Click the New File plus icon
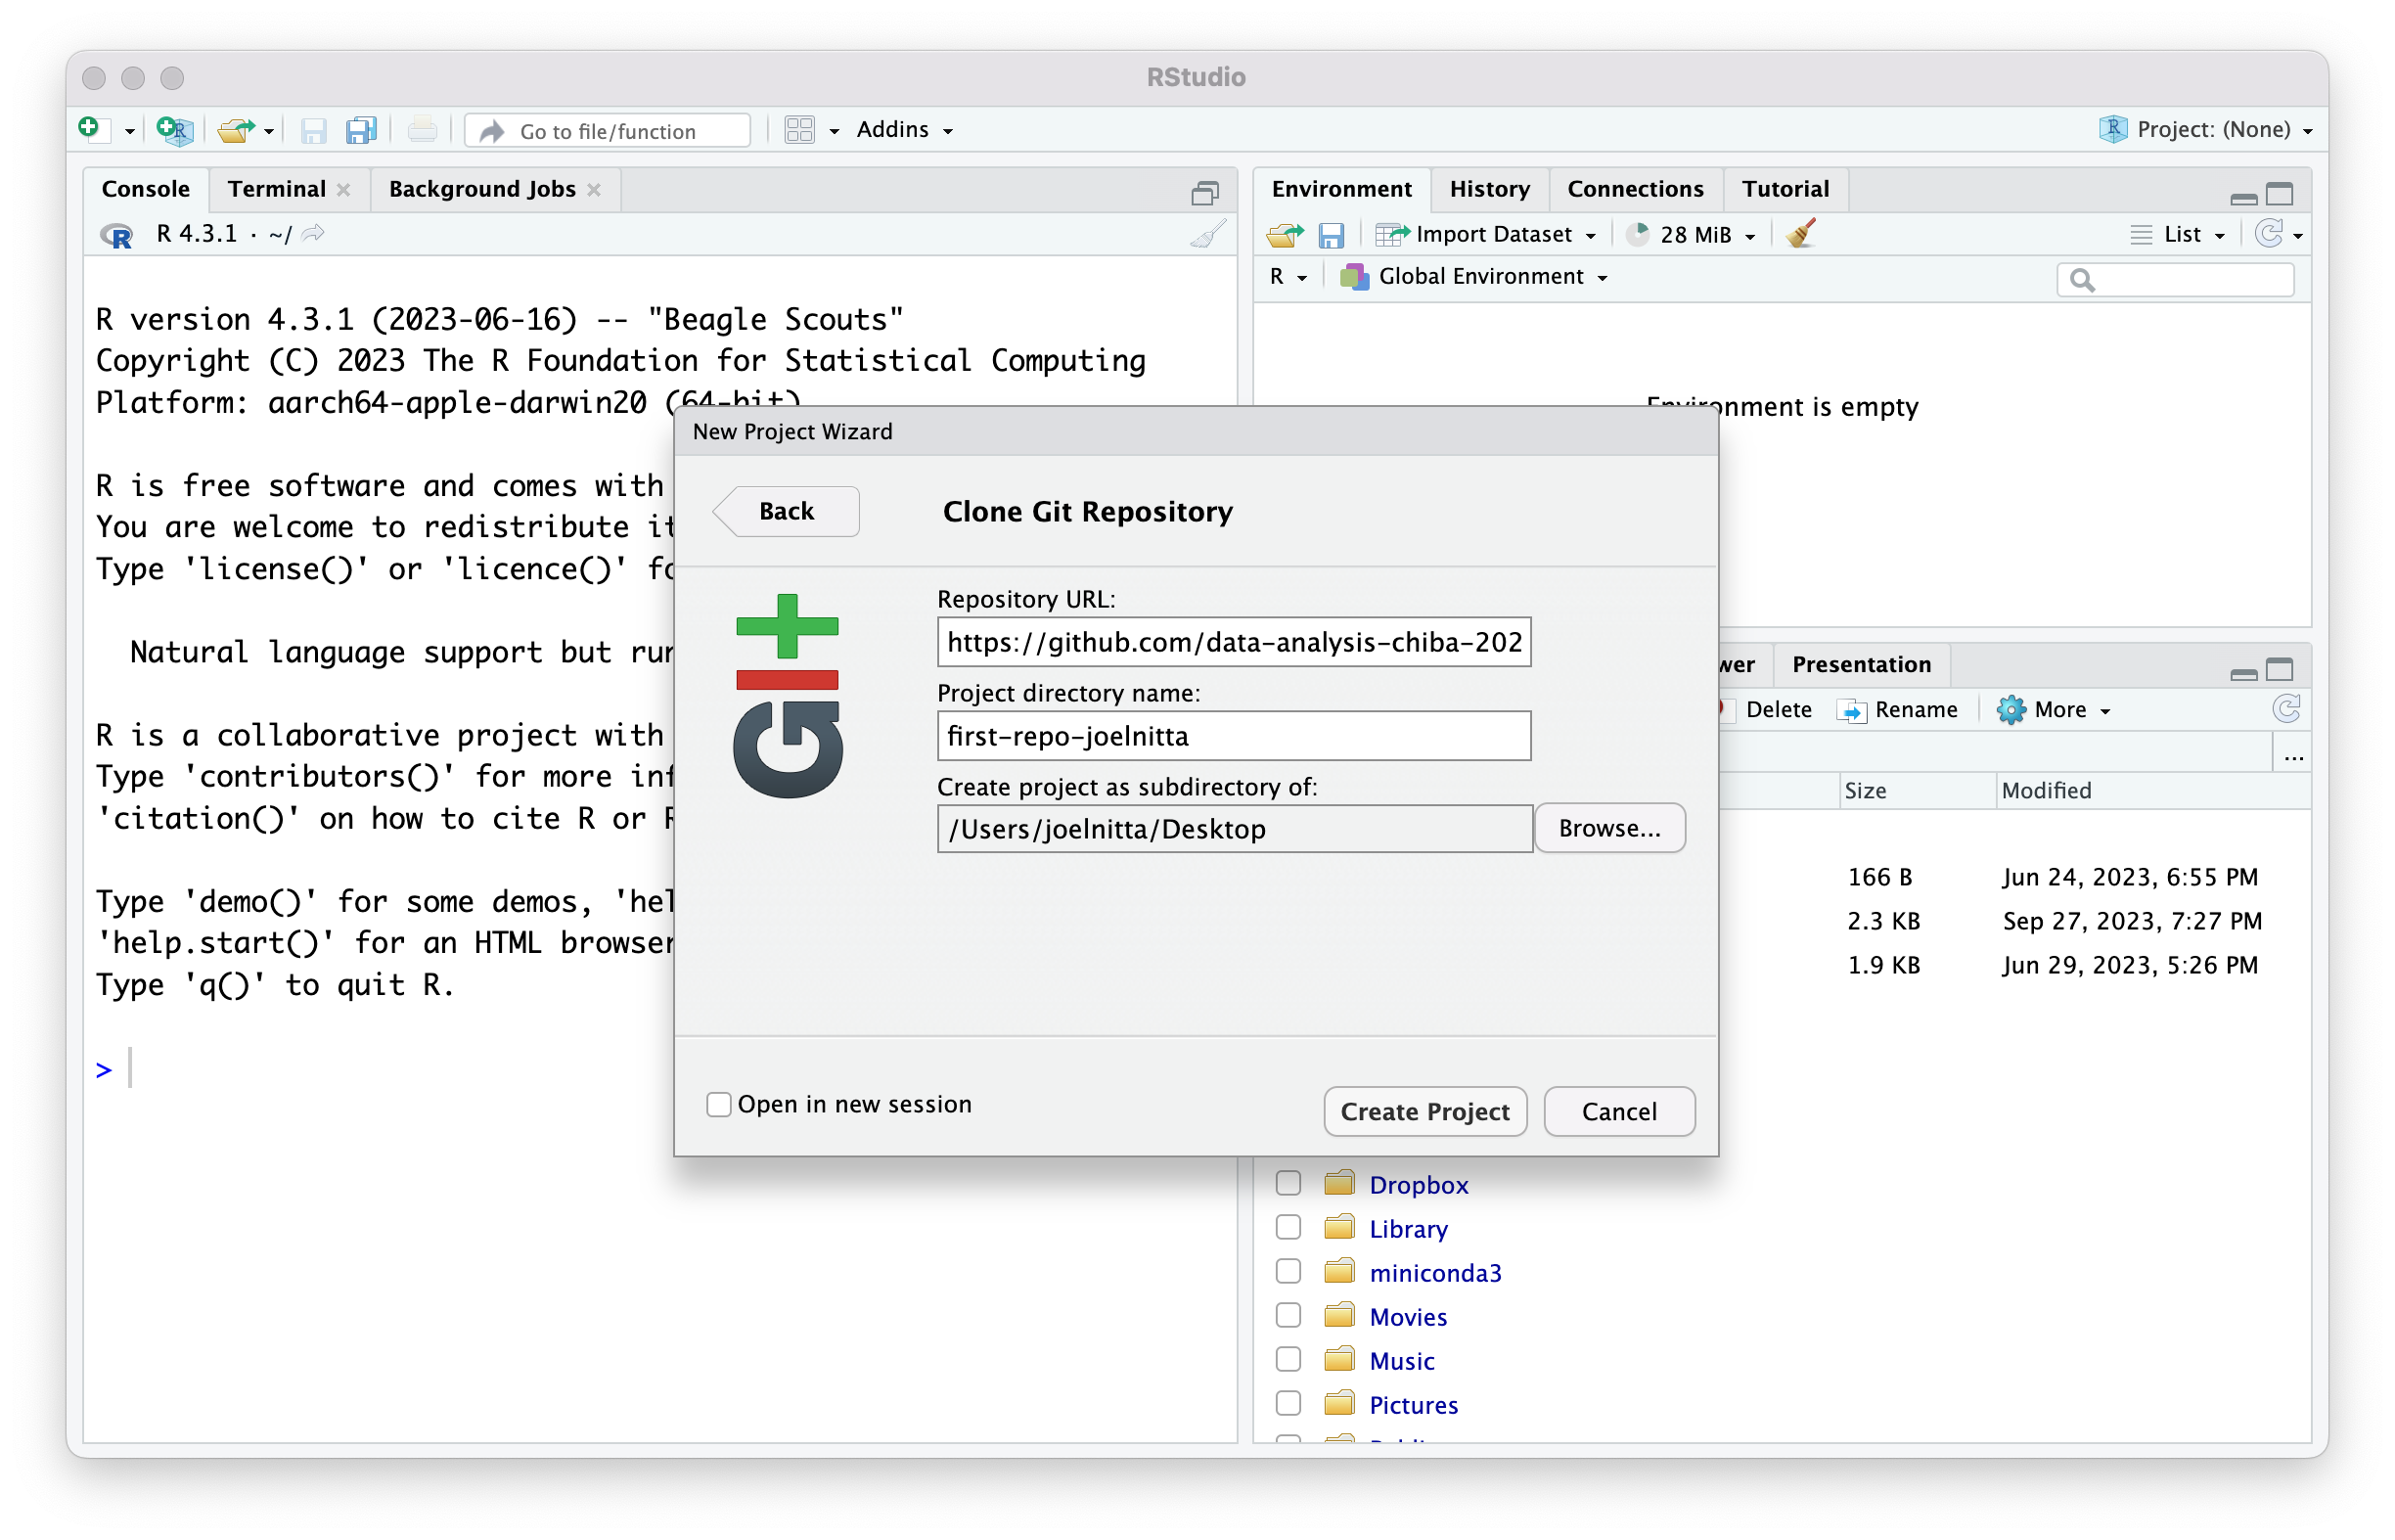This screenshot has height=1540, width=2395. pos(90,129)
